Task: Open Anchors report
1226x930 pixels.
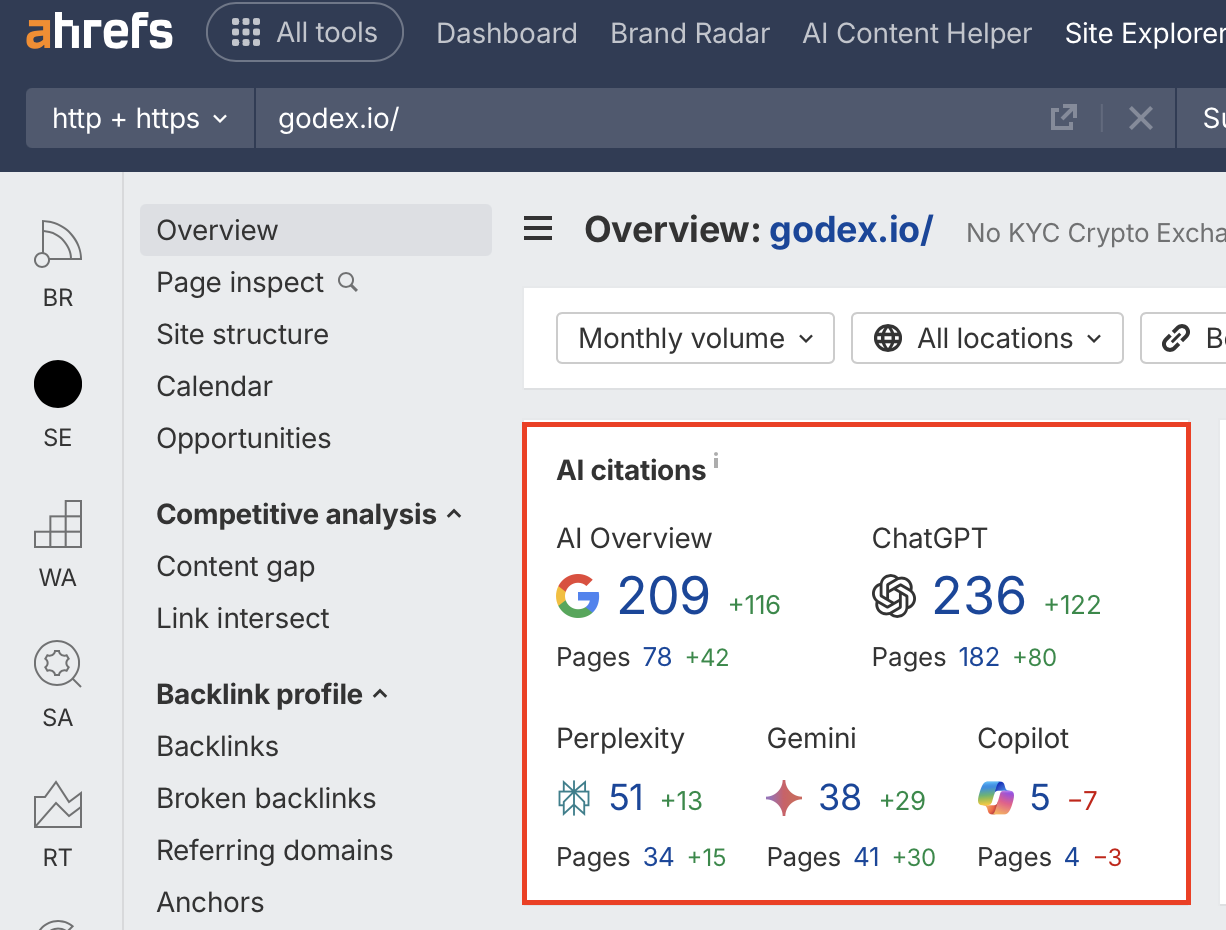Action: tap(211, 902)
